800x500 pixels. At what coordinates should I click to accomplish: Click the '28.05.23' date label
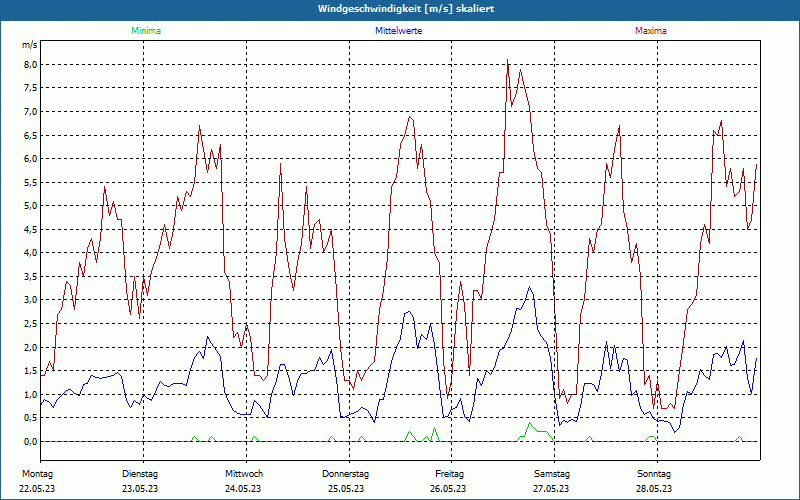click(x=654, y=489)
